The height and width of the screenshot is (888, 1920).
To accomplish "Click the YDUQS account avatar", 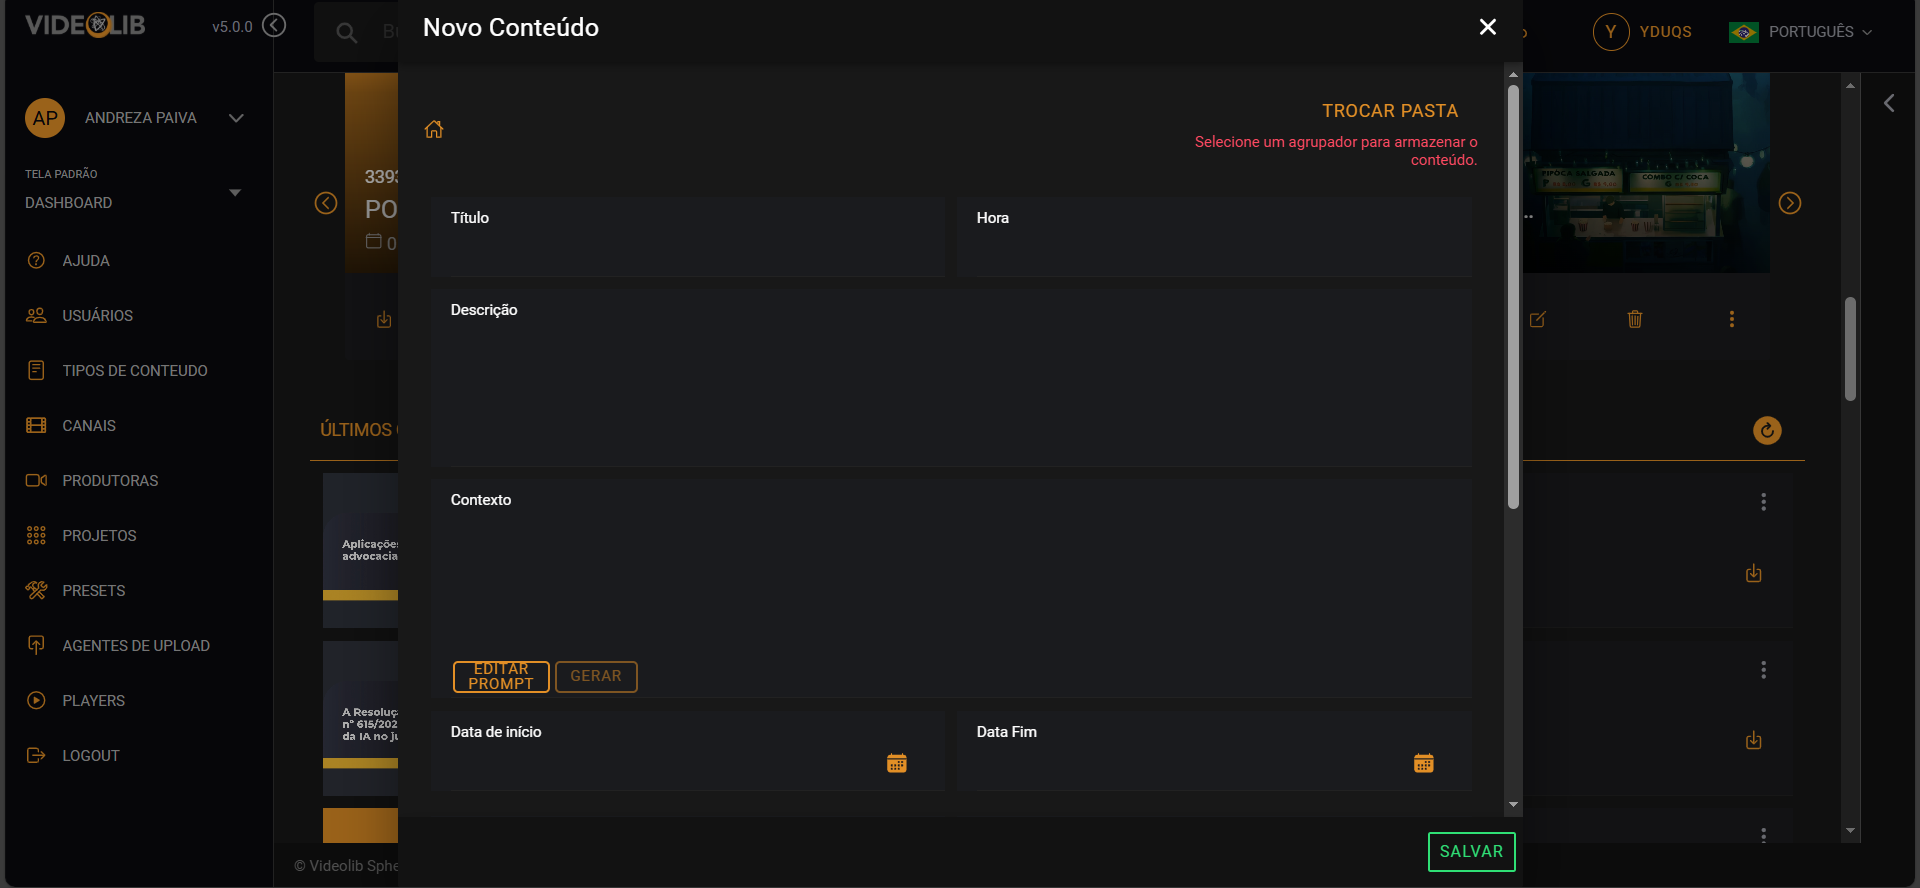I will 1611,32.
